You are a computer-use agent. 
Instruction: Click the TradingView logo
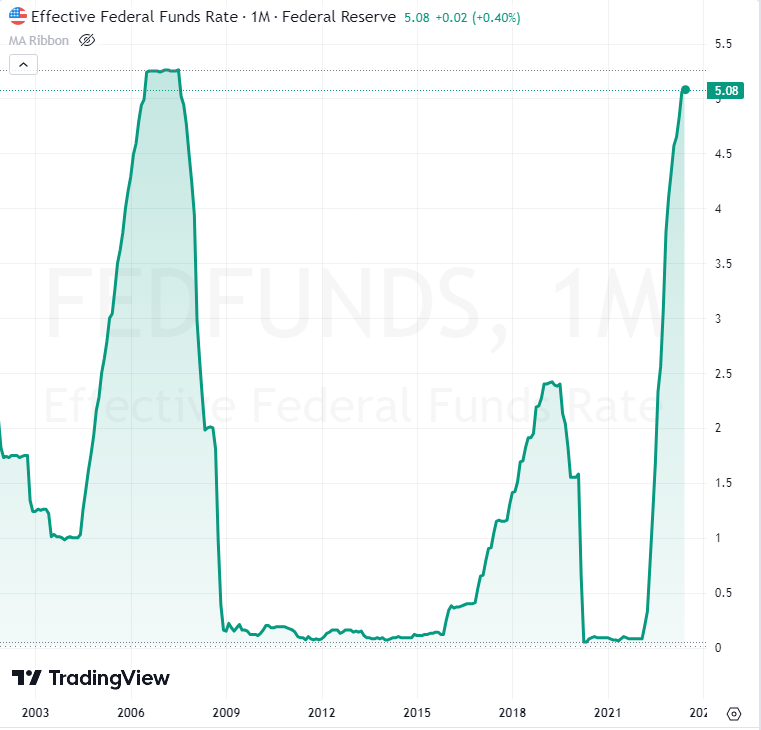tap(91, 678)
